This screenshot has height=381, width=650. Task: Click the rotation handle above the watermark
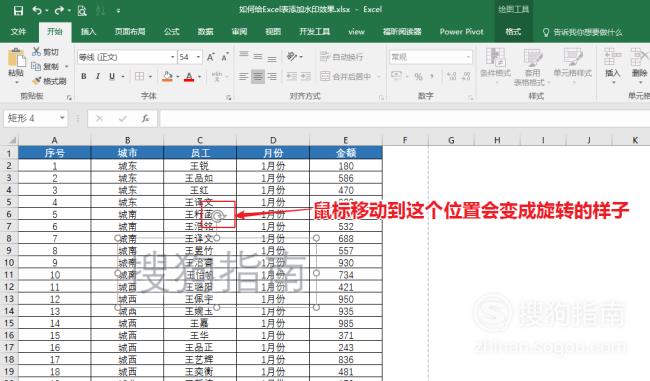coord(218,215)
